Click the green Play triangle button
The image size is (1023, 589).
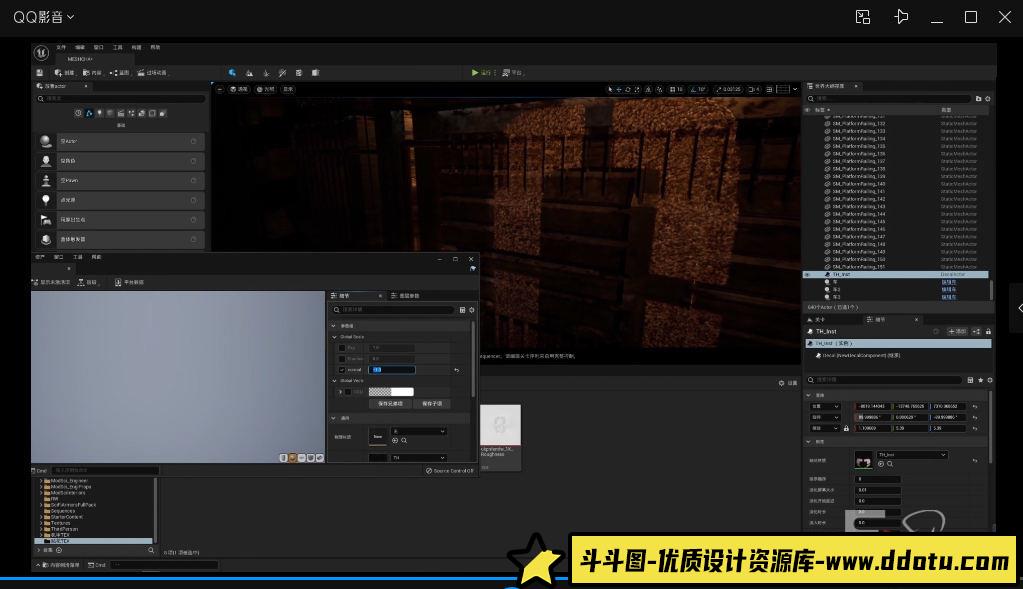[x=475, y=72]
